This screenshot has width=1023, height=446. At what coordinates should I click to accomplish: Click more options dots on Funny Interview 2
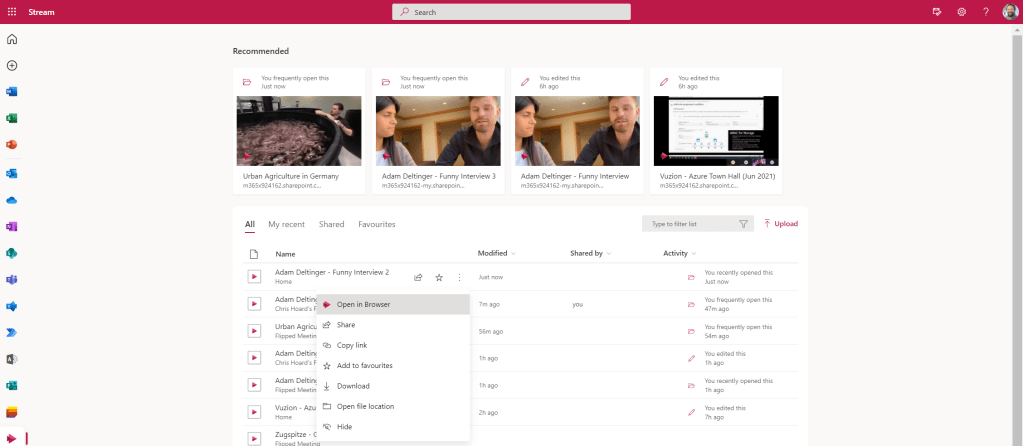pyautogui.click(x=459, y=277)
